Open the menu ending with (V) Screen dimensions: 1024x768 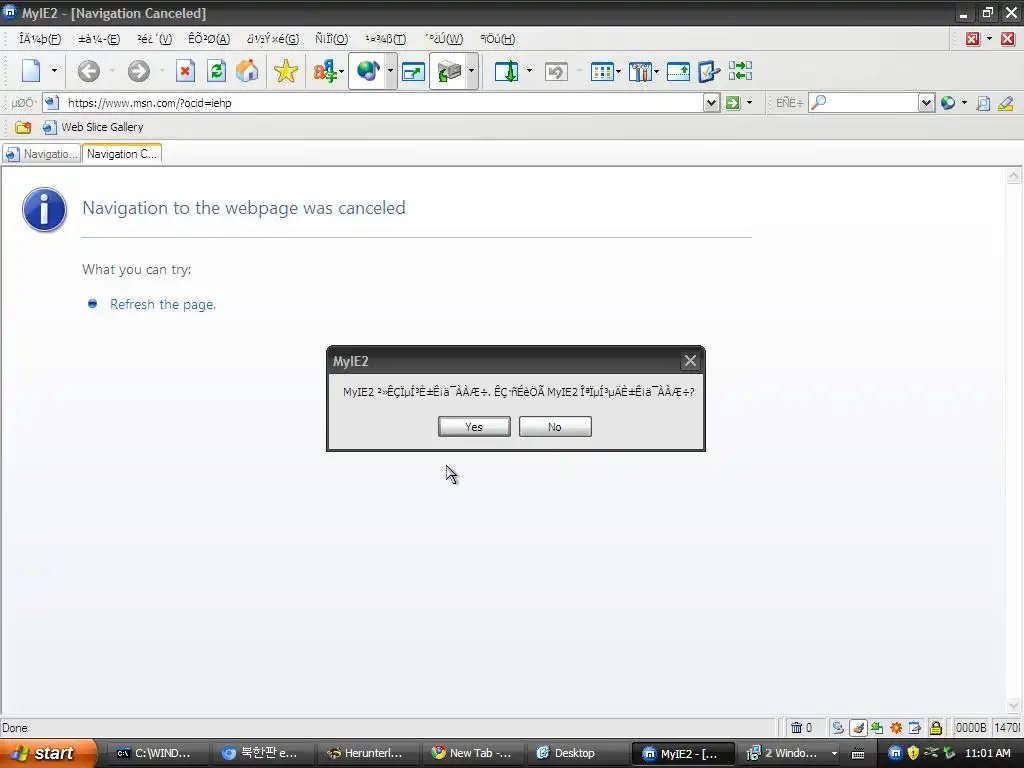point(155,39)
